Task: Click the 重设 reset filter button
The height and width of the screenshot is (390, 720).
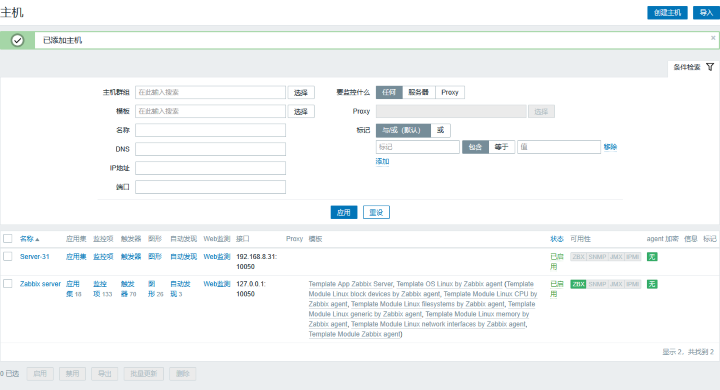Action: pyautogui.click(x=376, y=212)
